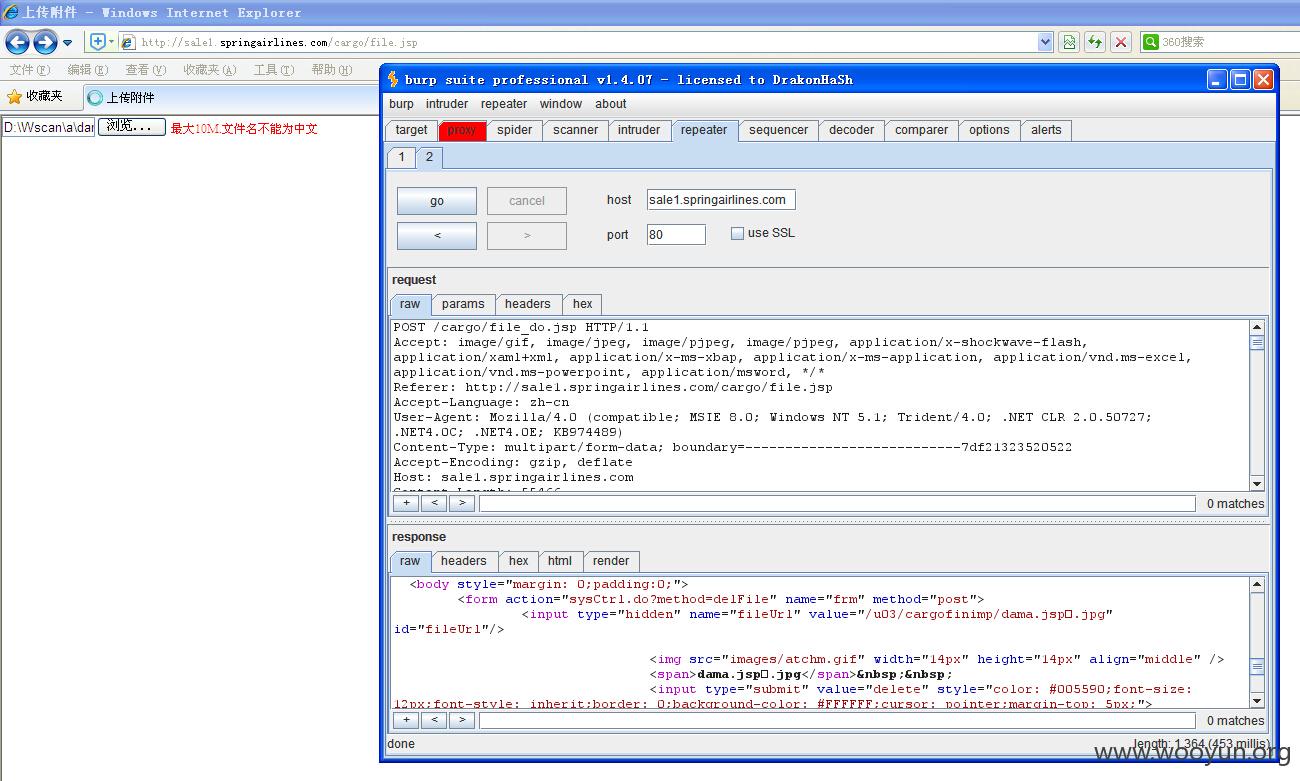Open the window menu in Burp Suite
This screenshot has width=1300, height=781.
561,104
